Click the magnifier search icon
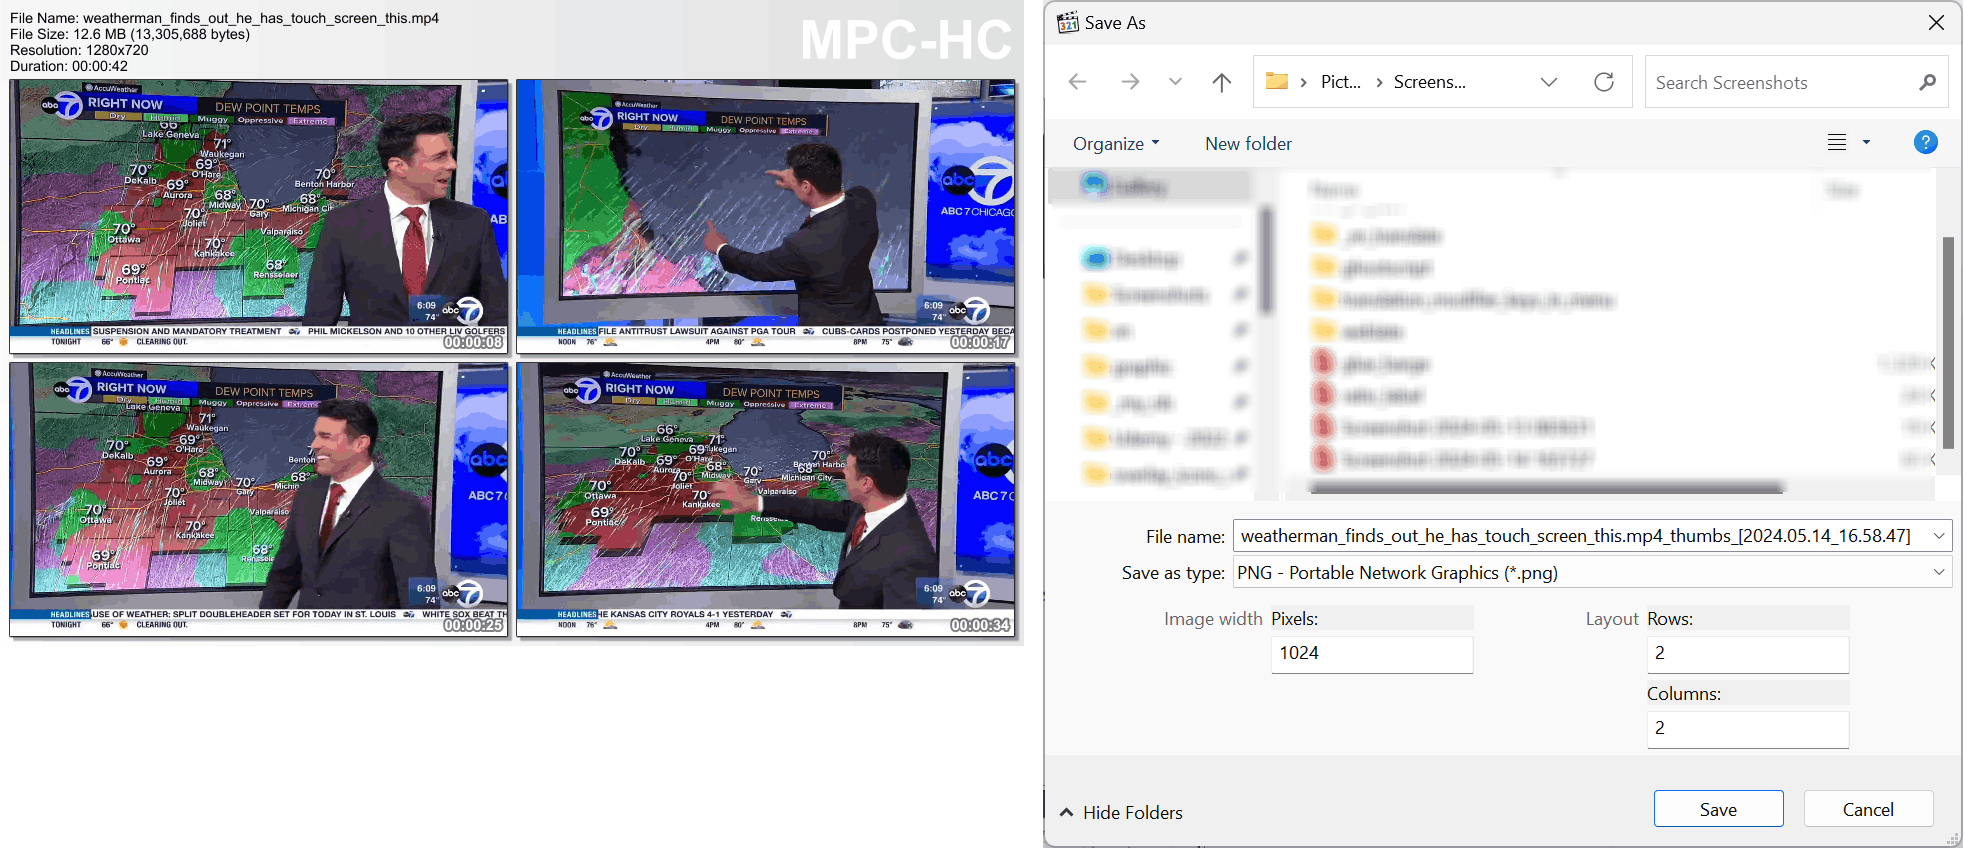 pos(1927,82)
